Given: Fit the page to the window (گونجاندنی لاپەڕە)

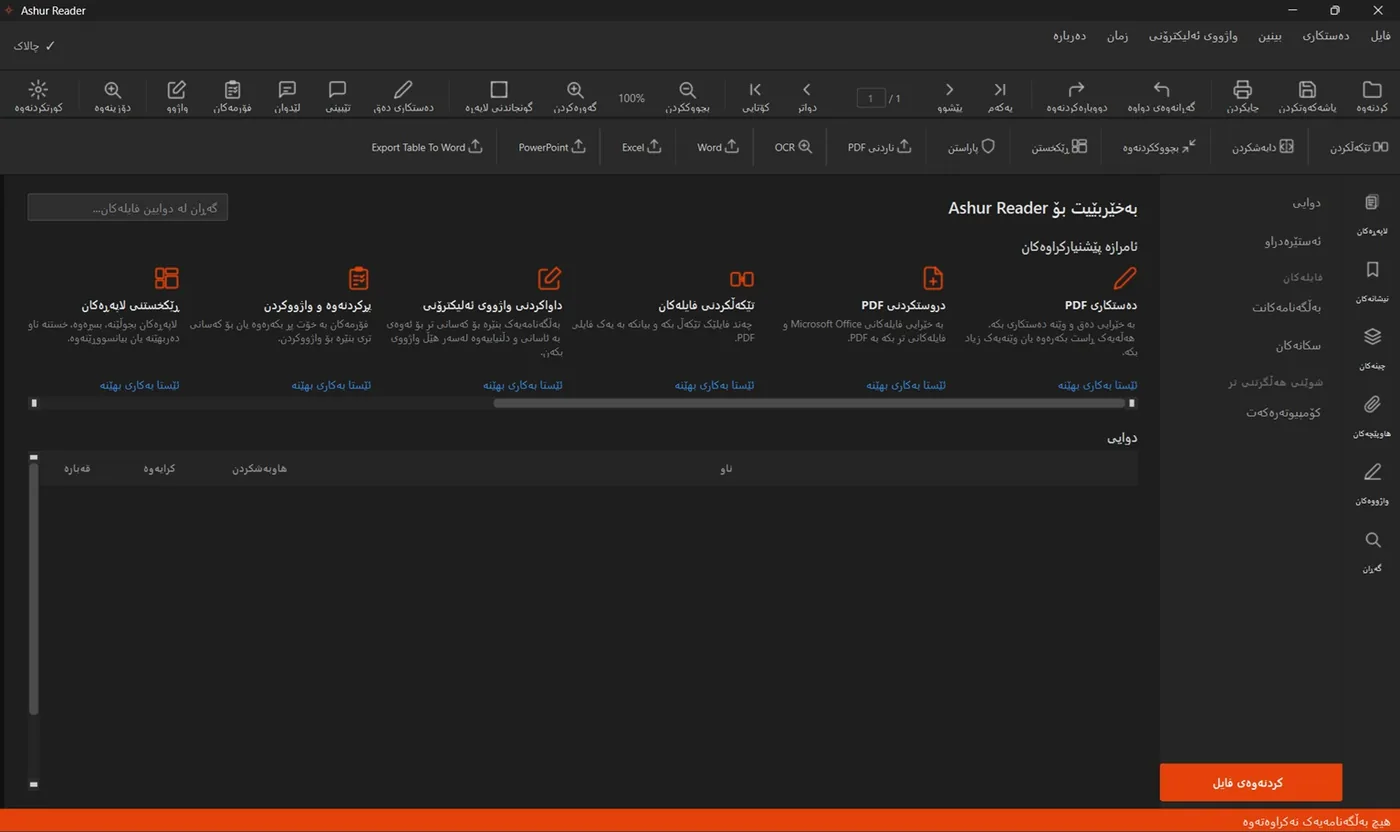Looking at the screenshot, I should (x=499, y=96).
